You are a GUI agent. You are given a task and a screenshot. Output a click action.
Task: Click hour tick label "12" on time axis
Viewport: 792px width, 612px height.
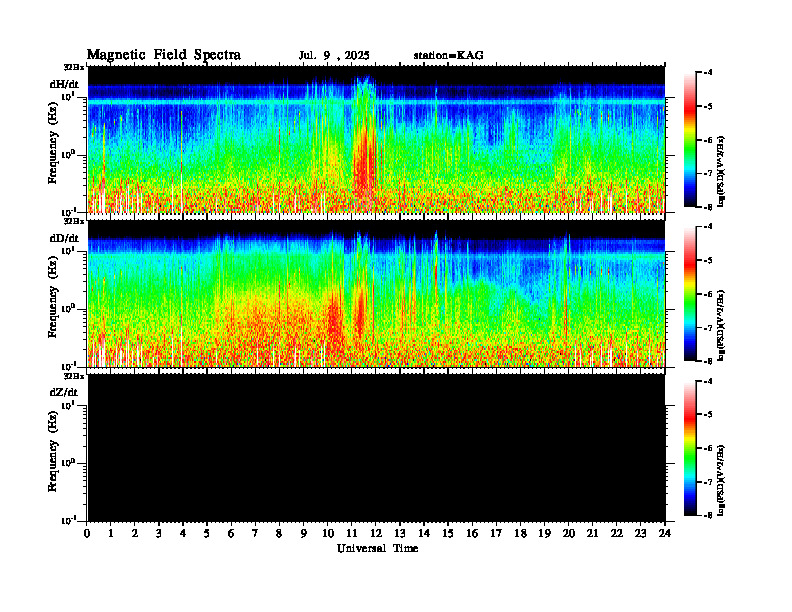click(x=376, y=533)
